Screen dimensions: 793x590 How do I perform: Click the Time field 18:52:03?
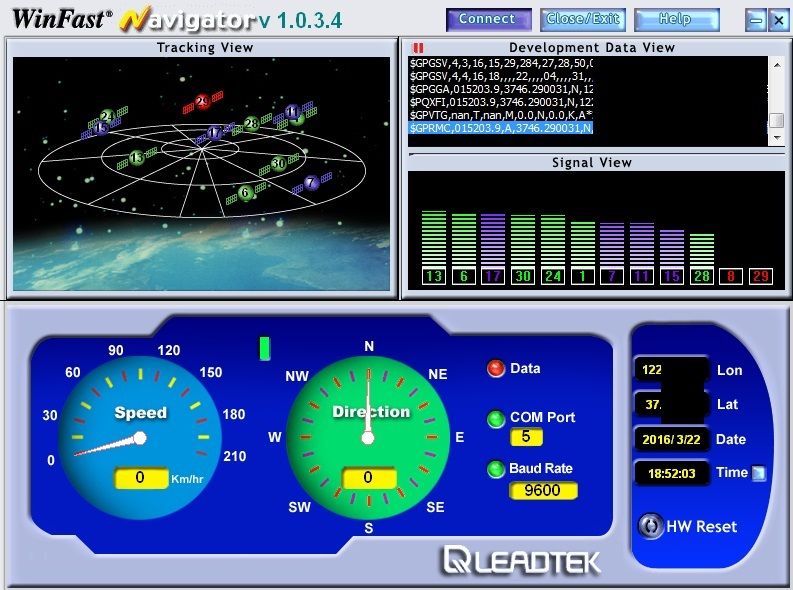click(672, 474)
